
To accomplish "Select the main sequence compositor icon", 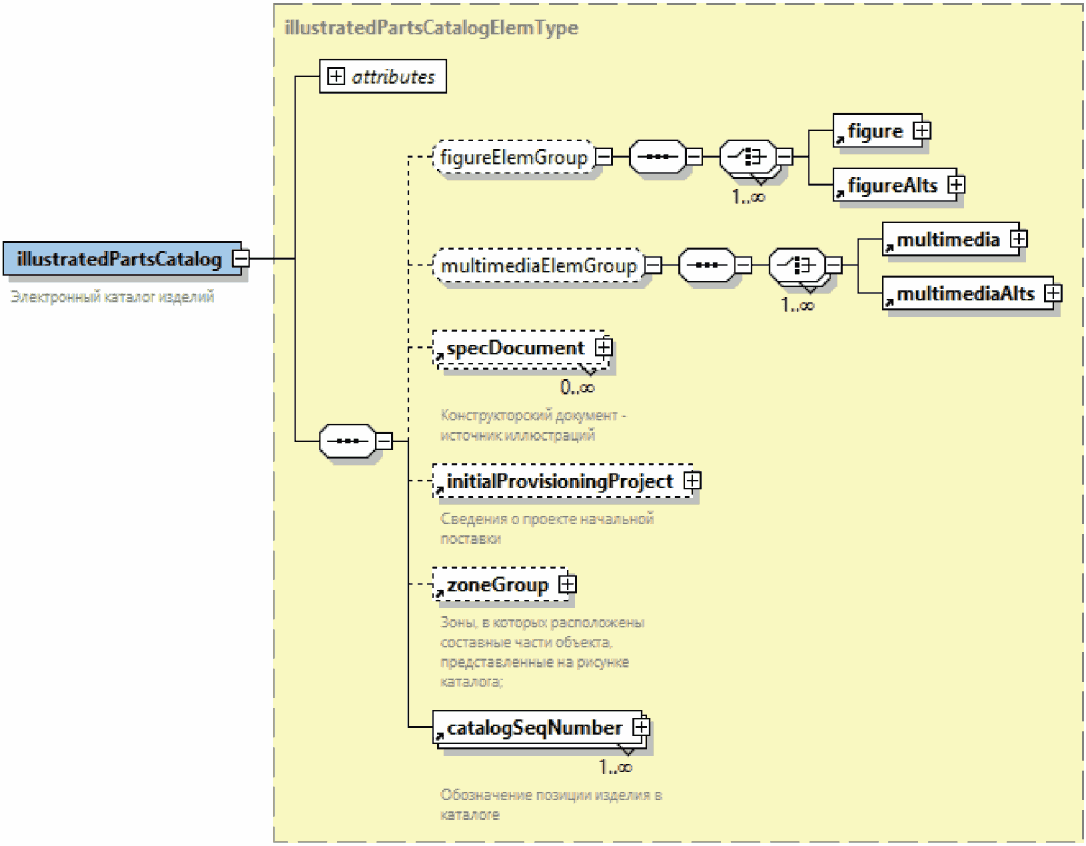I will (x=346, y=439).
